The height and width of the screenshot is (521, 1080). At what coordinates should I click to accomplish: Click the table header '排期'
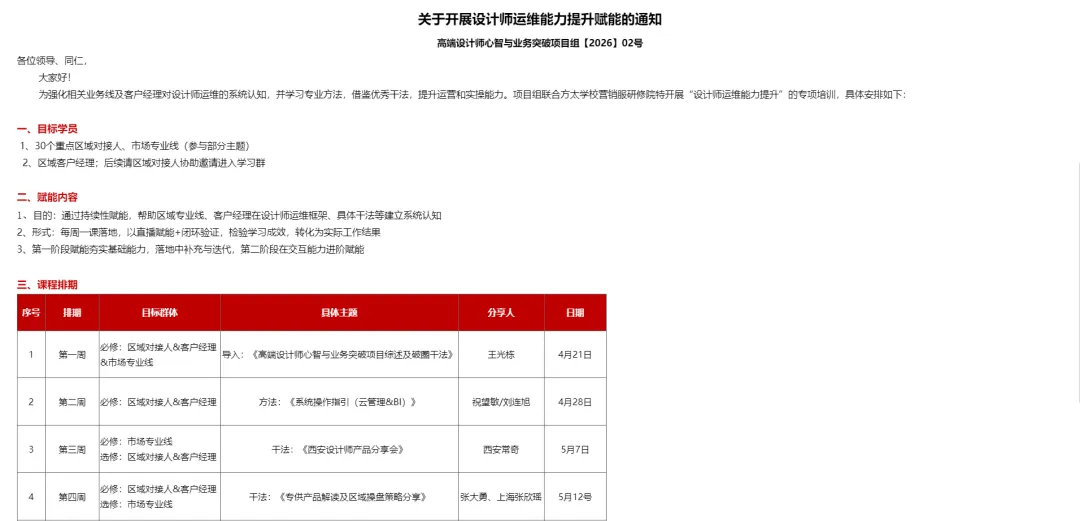tap(72, 312)
